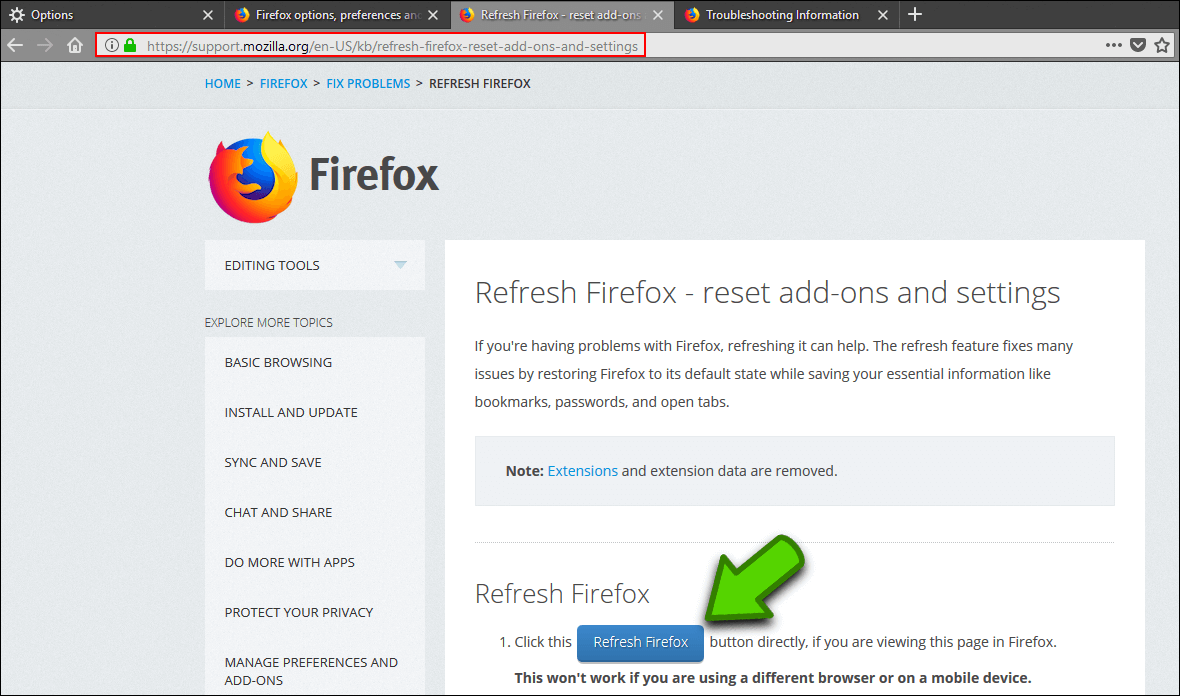The width and height of the screenshot is (1180, 696).
Task: Click the REFRESH FIREFOX breadcrumb text
Action: [x=480, y=84]
